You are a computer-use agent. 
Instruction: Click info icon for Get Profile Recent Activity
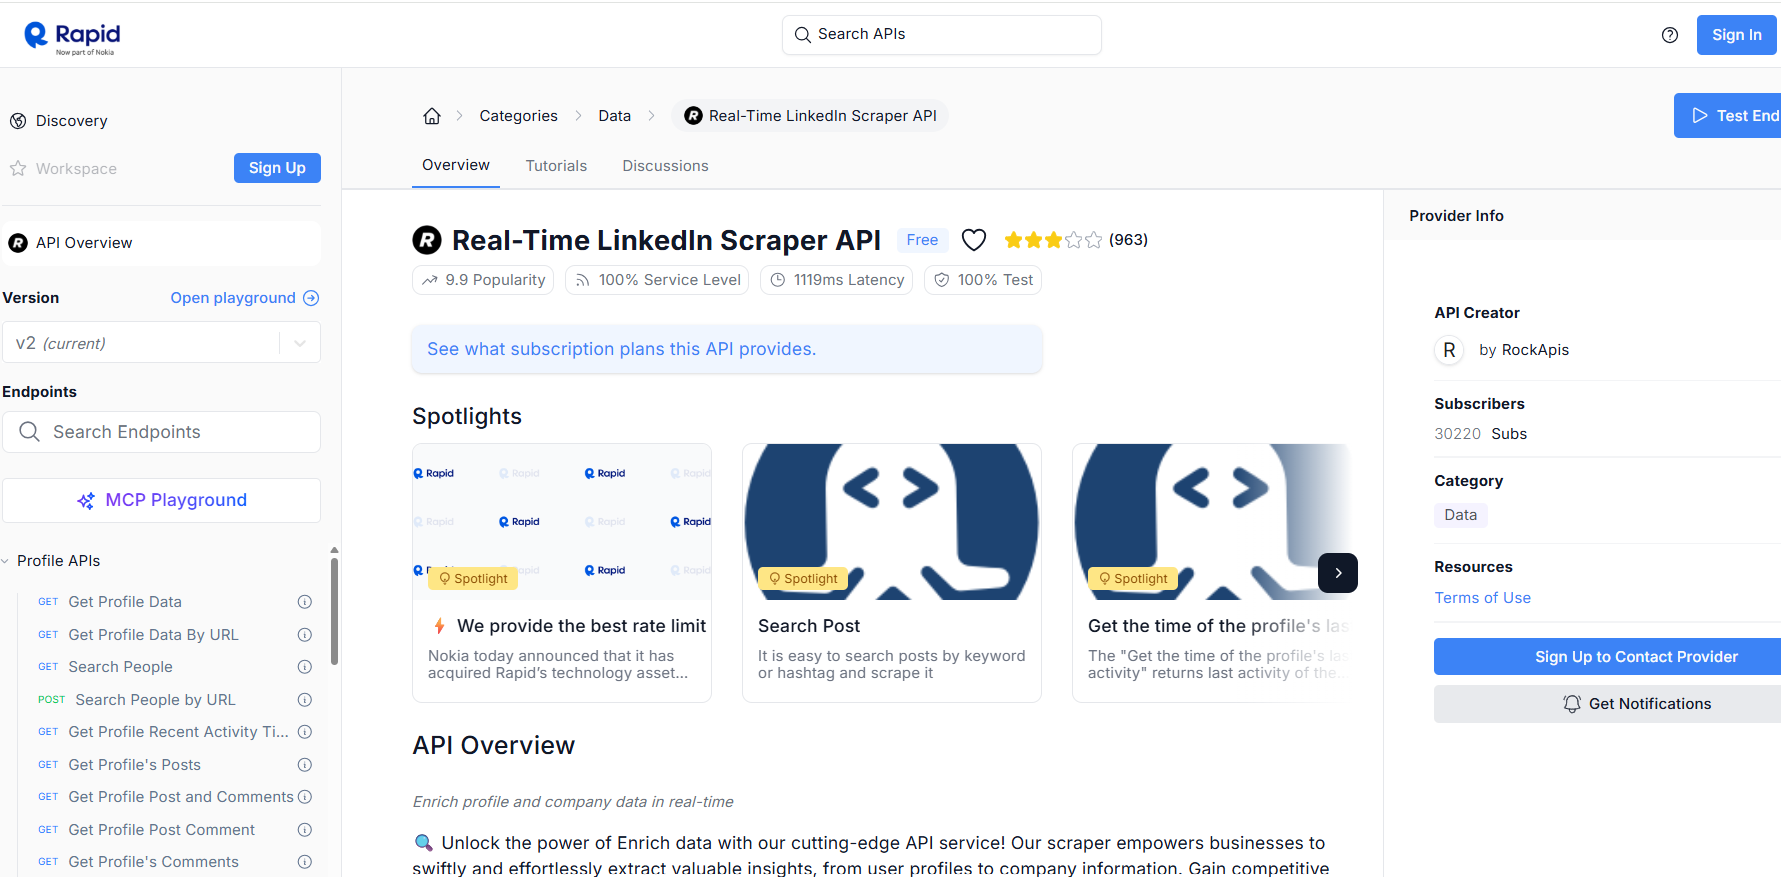pyautogui.click(x=305, y=732)
